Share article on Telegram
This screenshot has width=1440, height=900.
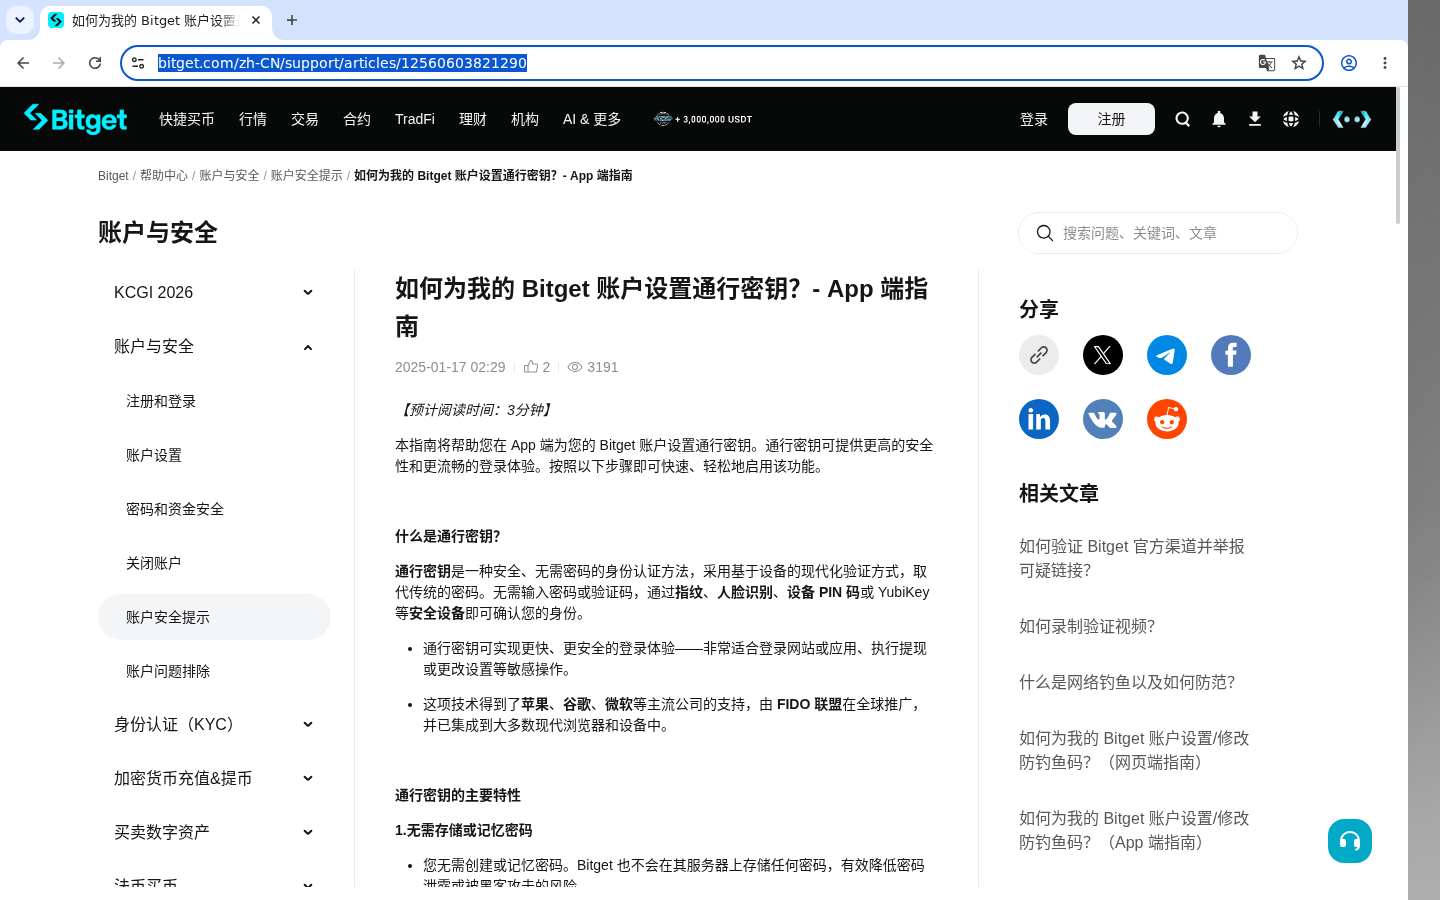pyautogui.click(x=1167, y=355)
